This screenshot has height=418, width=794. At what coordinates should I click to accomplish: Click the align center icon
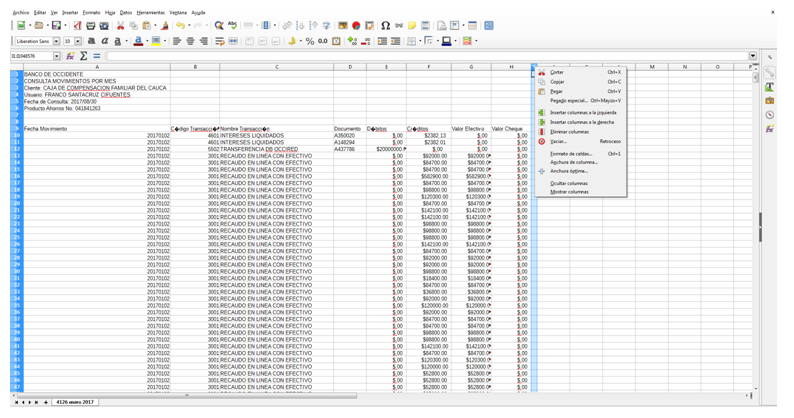tap(190, 41)
